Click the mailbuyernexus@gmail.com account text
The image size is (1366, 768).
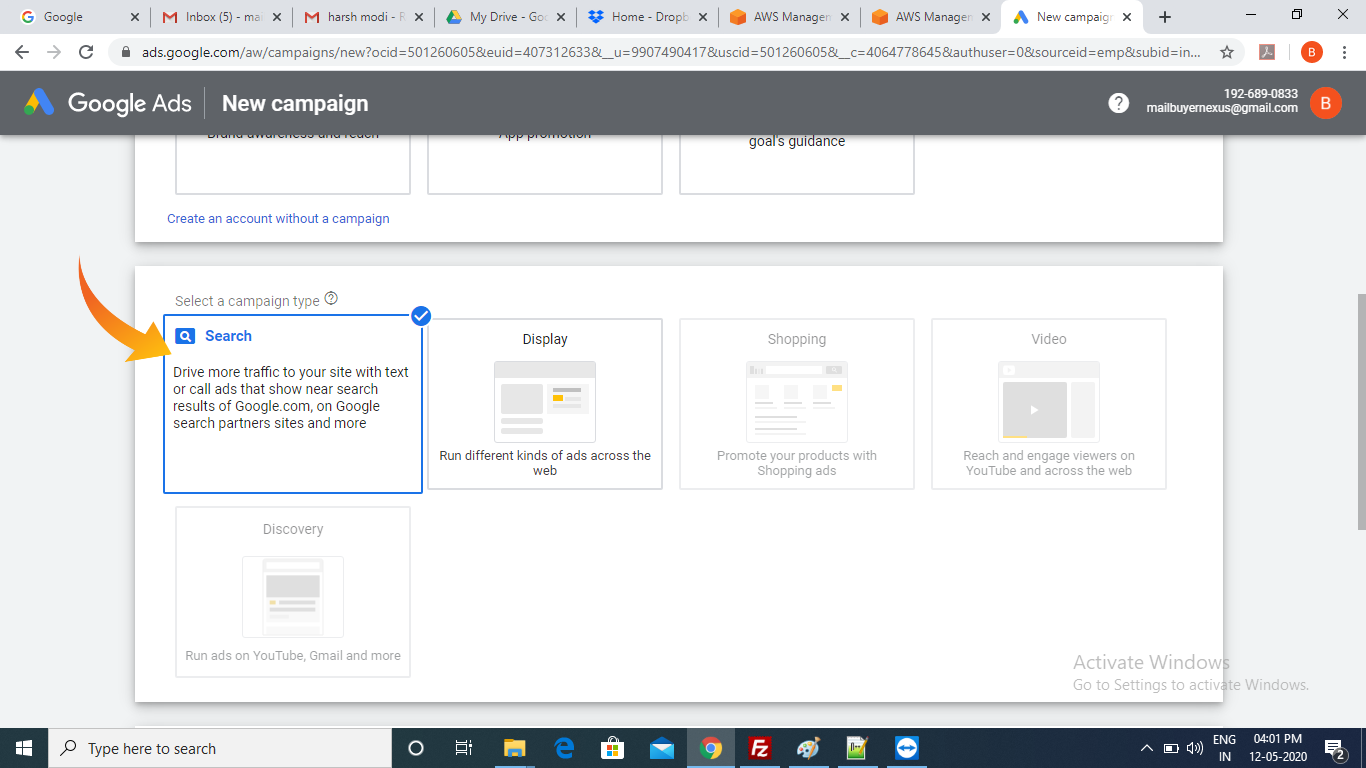[1222, 108]
